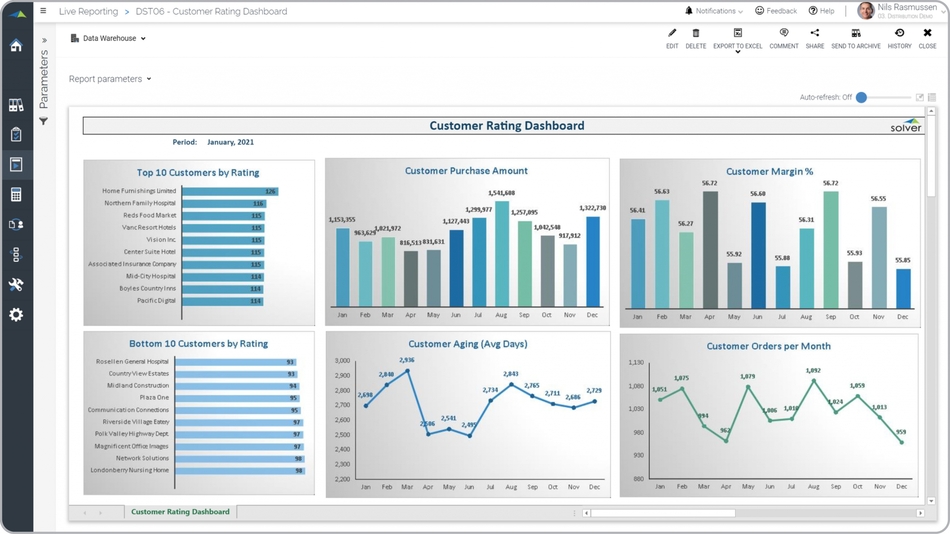Open the Notifications dropdown

pyautogui.click(x=714, y=11)
